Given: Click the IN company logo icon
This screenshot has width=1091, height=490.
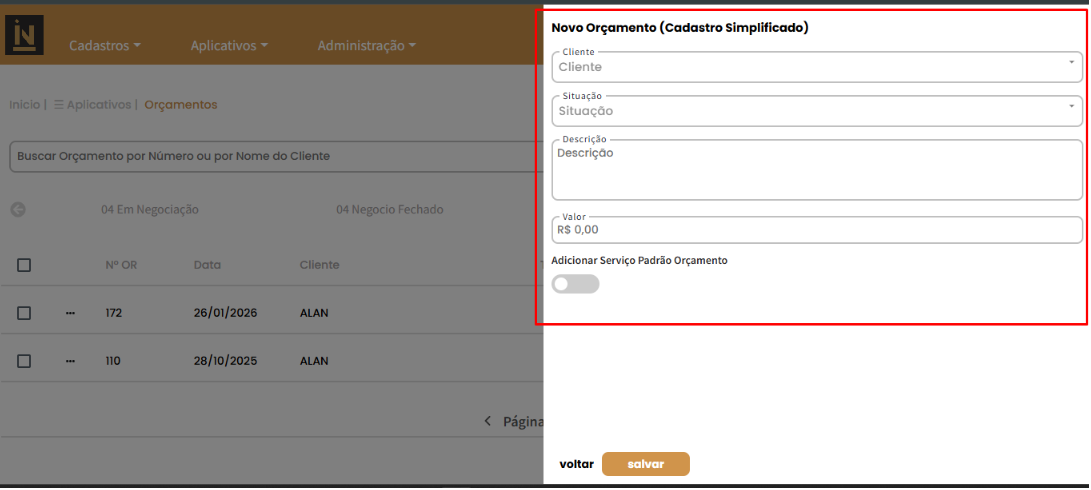Looking at the screenshot, I should click(x=25, y=35).
